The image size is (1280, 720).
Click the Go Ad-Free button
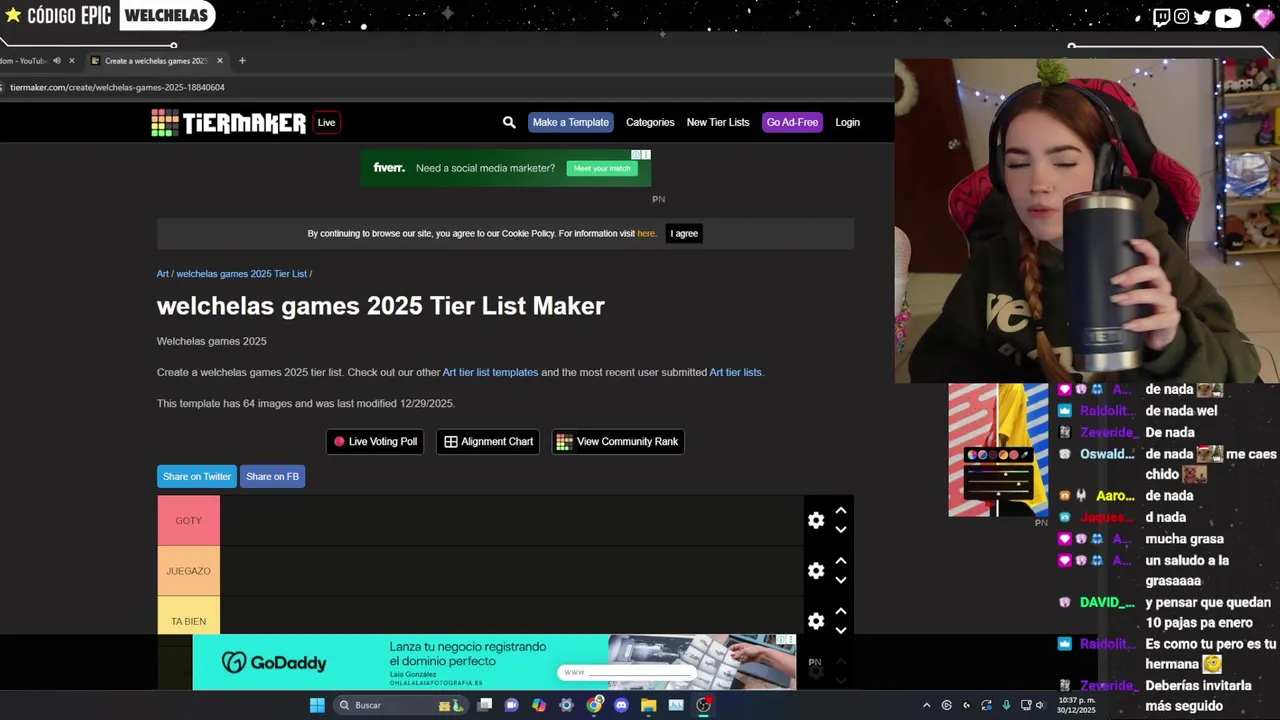point(792,122)
